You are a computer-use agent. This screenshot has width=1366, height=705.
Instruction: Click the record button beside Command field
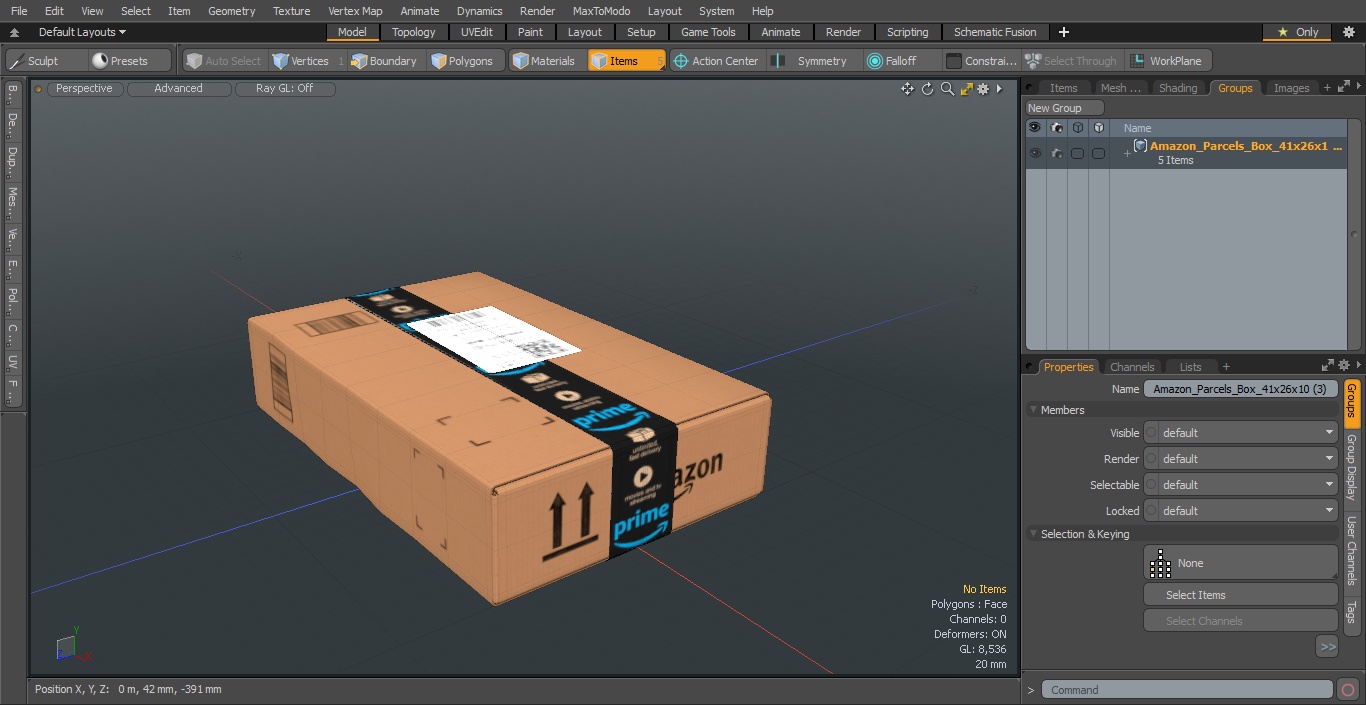click(1347, 690)
